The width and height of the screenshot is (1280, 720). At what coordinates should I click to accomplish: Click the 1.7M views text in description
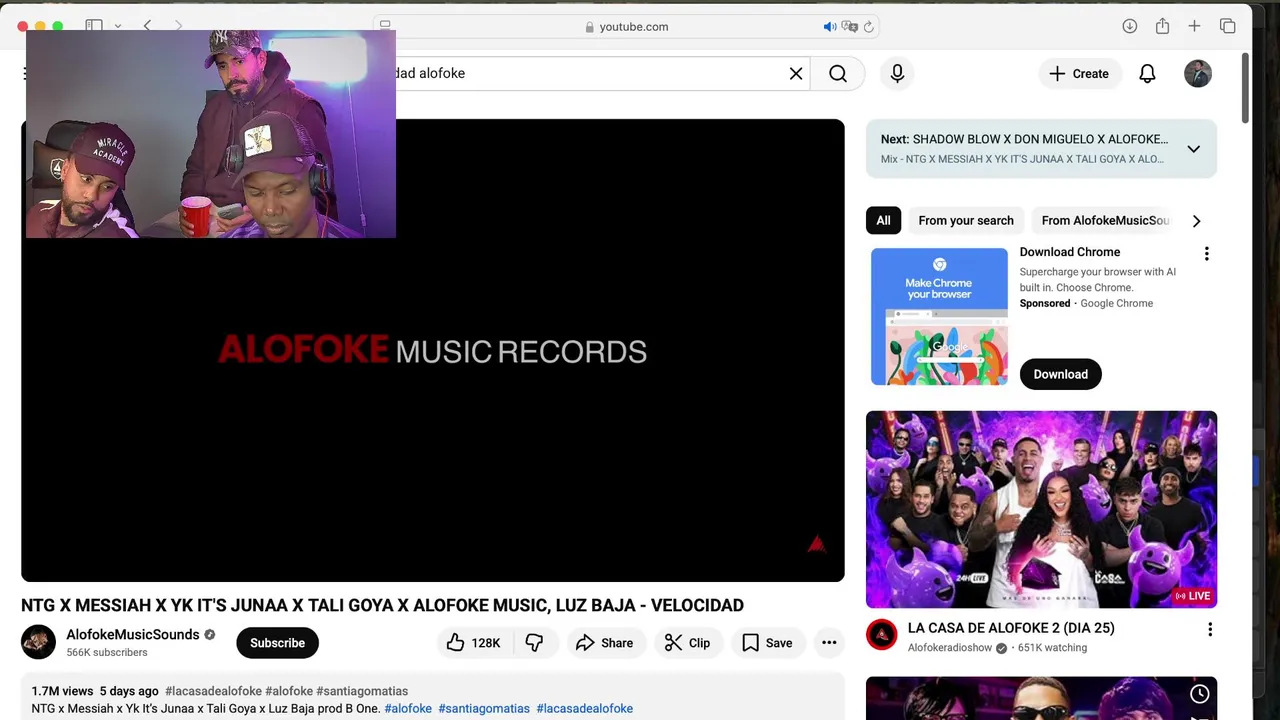click(x=62, y=691)
